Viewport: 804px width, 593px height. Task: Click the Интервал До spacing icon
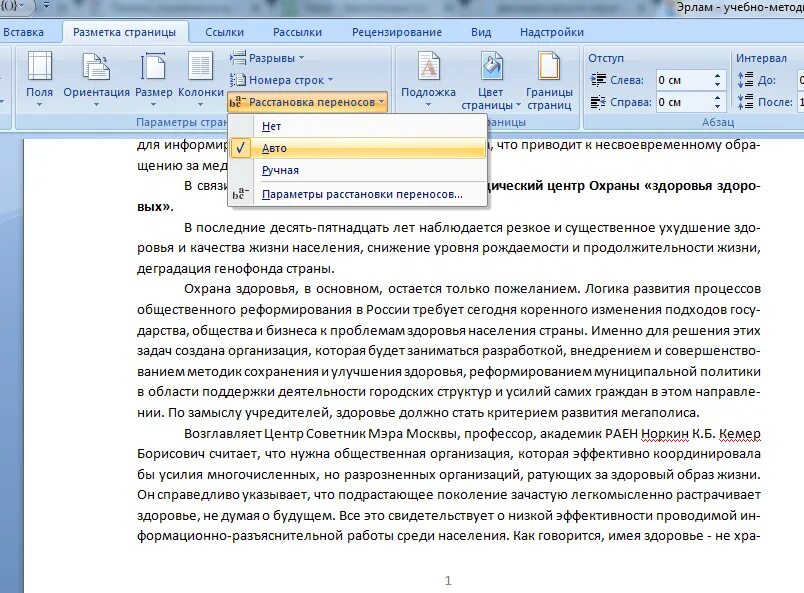[x=745, y=80]
